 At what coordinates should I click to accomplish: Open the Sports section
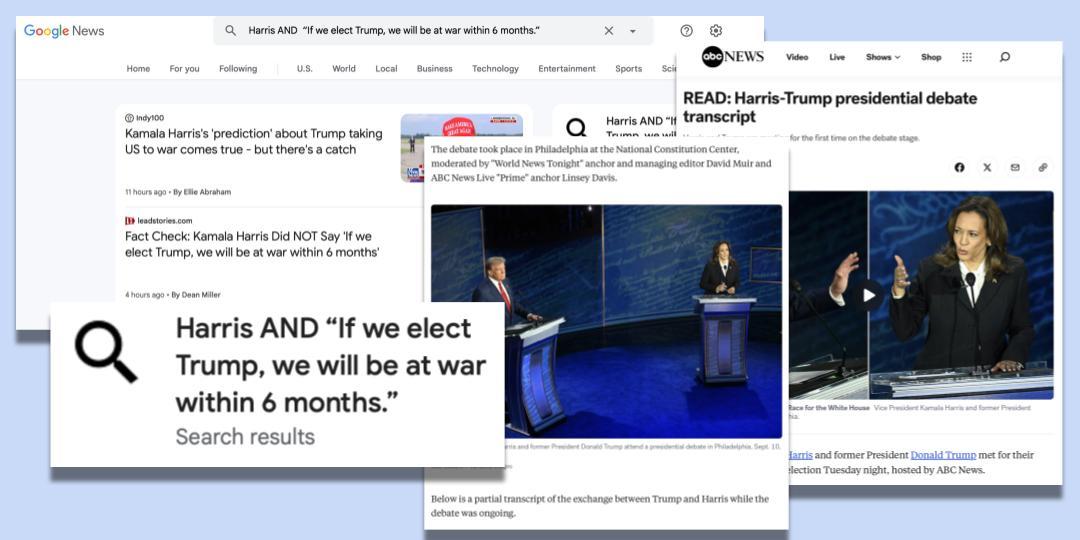[628, 69]
